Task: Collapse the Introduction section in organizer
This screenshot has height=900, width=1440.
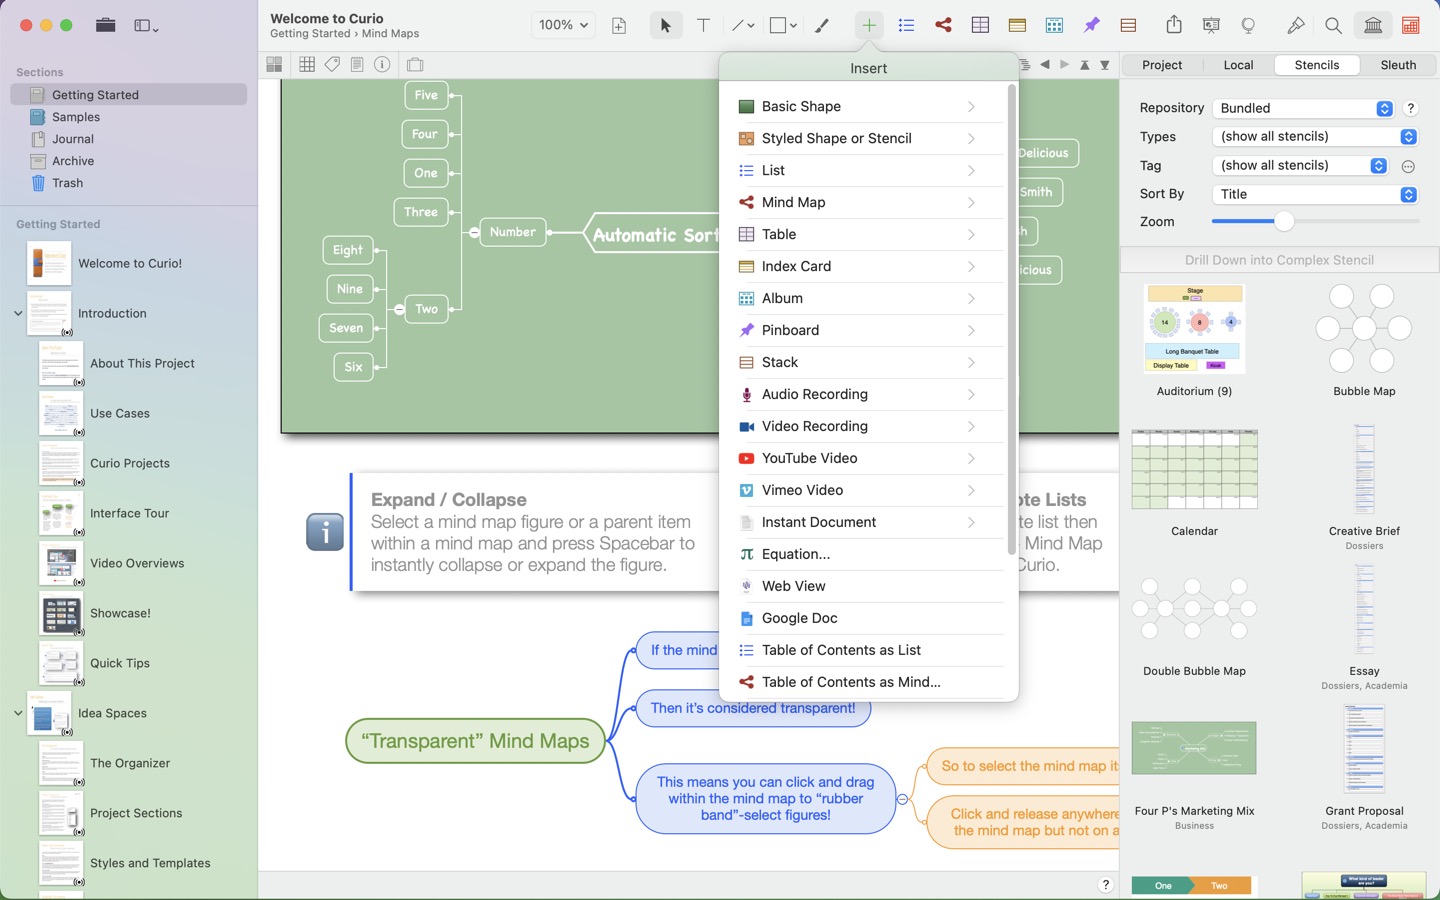Action: tap(18, 313)
